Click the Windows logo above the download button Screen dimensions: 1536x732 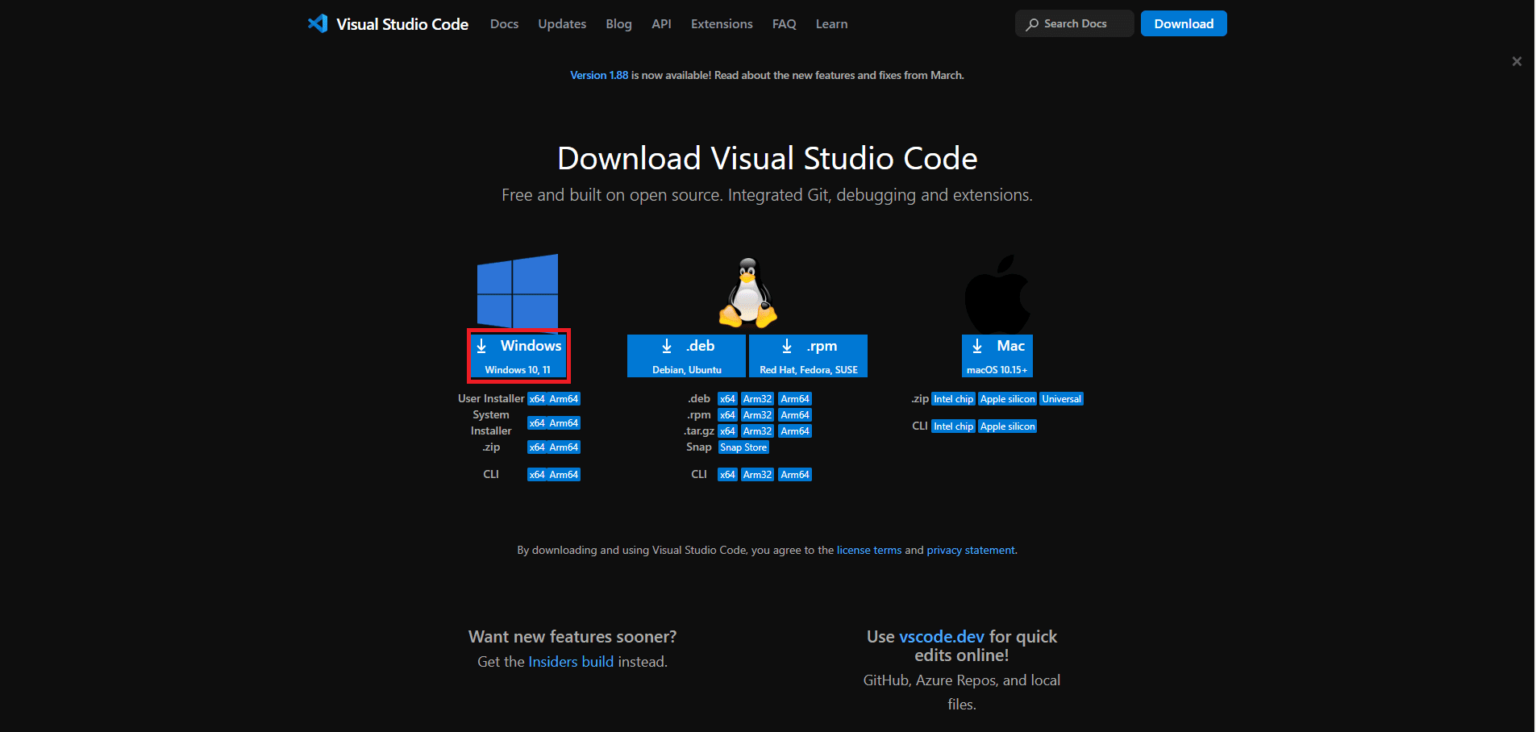[517, 290]
